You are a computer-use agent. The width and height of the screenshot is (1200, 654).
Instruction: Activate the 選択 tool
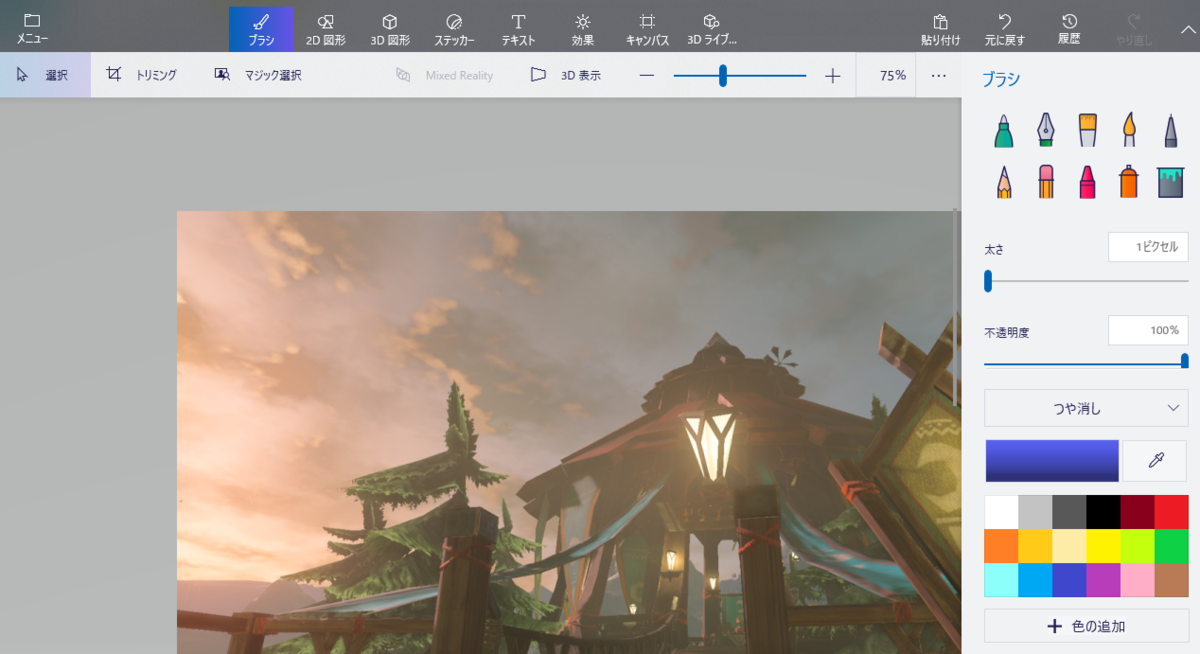click(45, 75)
